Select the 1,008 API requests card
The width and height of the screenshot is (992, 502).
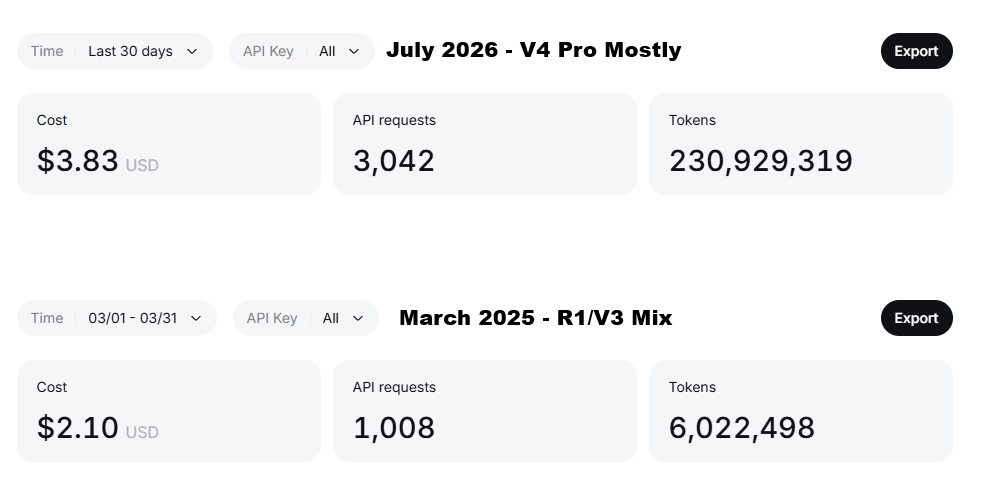click(485, 411)
